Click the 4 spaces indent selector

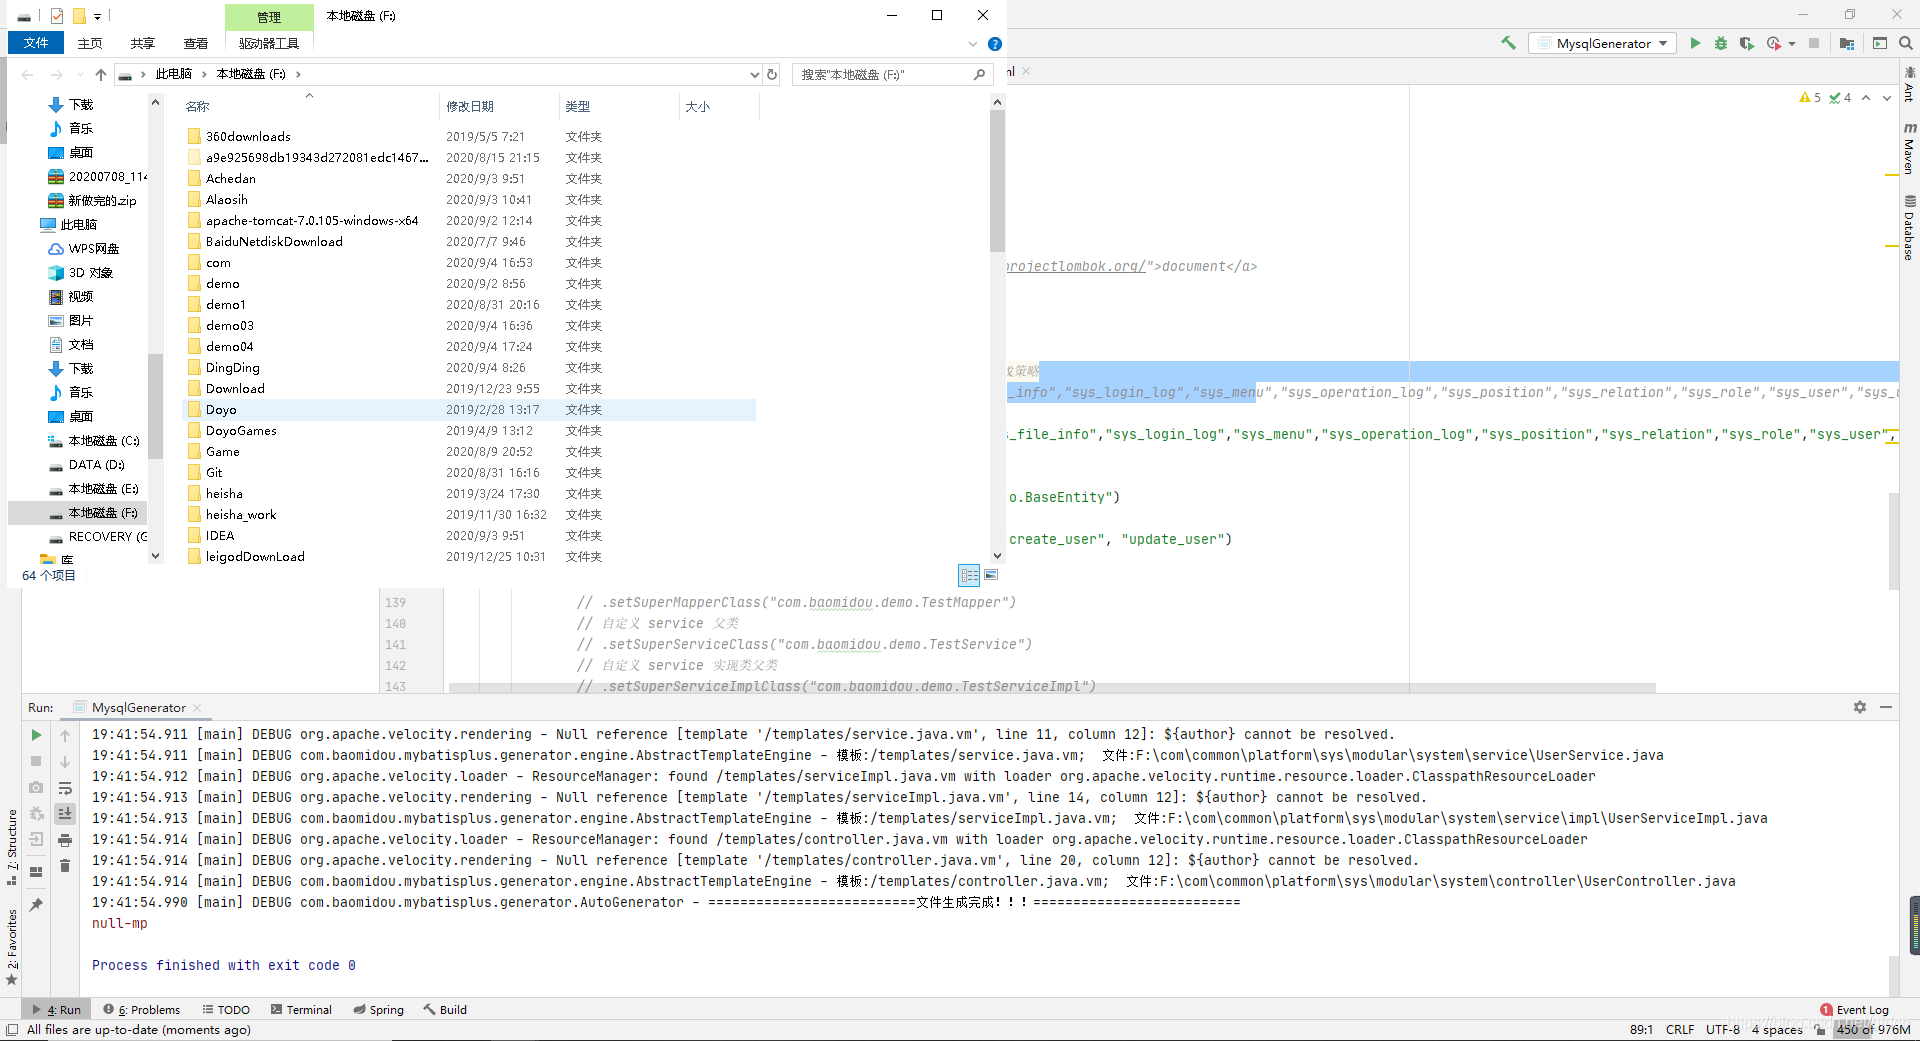coord(1777,1030)
